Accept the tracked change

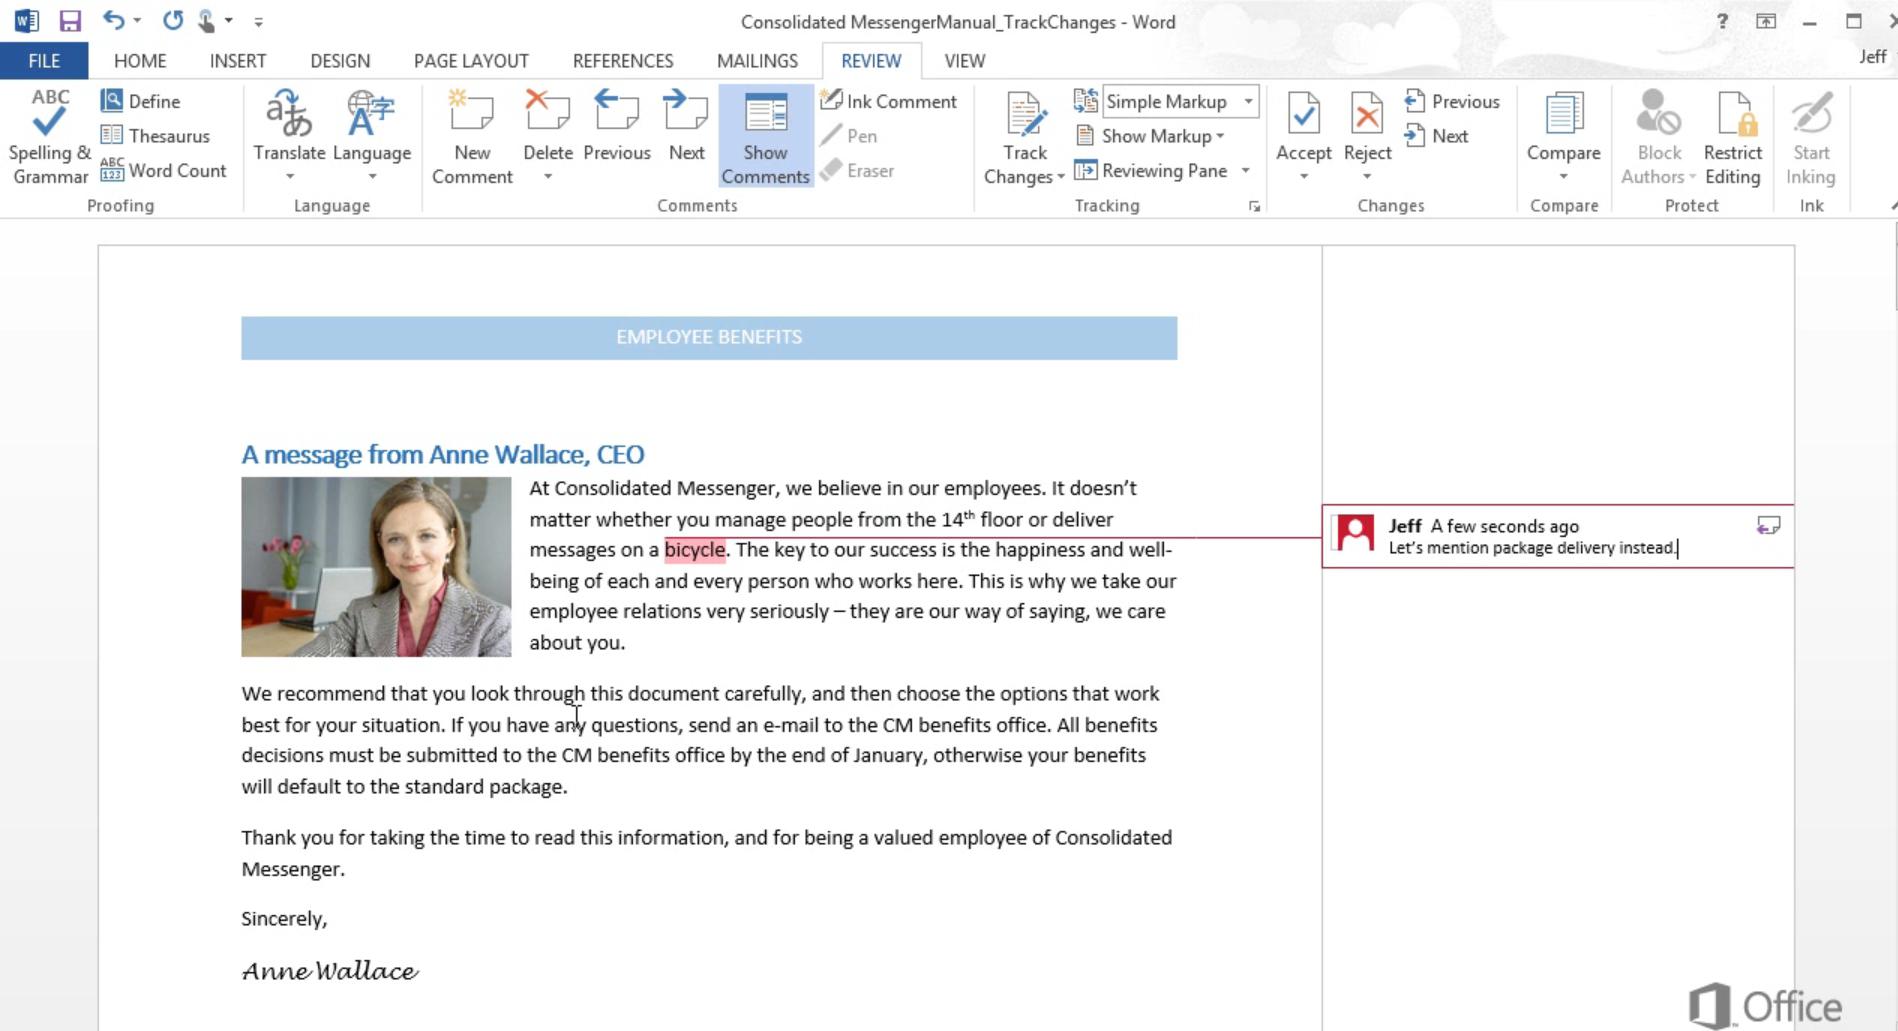coord(1303,125)
